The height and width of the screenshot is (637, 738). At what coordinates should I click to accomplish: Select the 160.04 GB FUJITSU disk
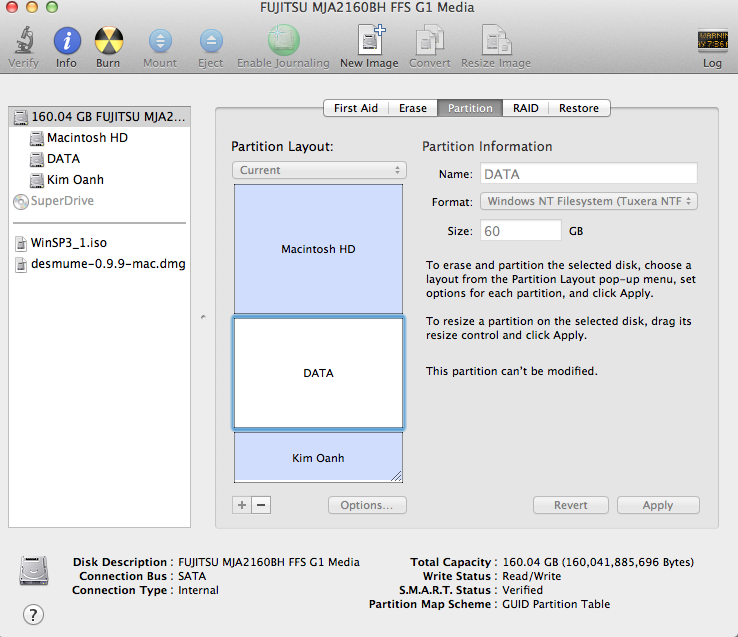coord(99,117)
